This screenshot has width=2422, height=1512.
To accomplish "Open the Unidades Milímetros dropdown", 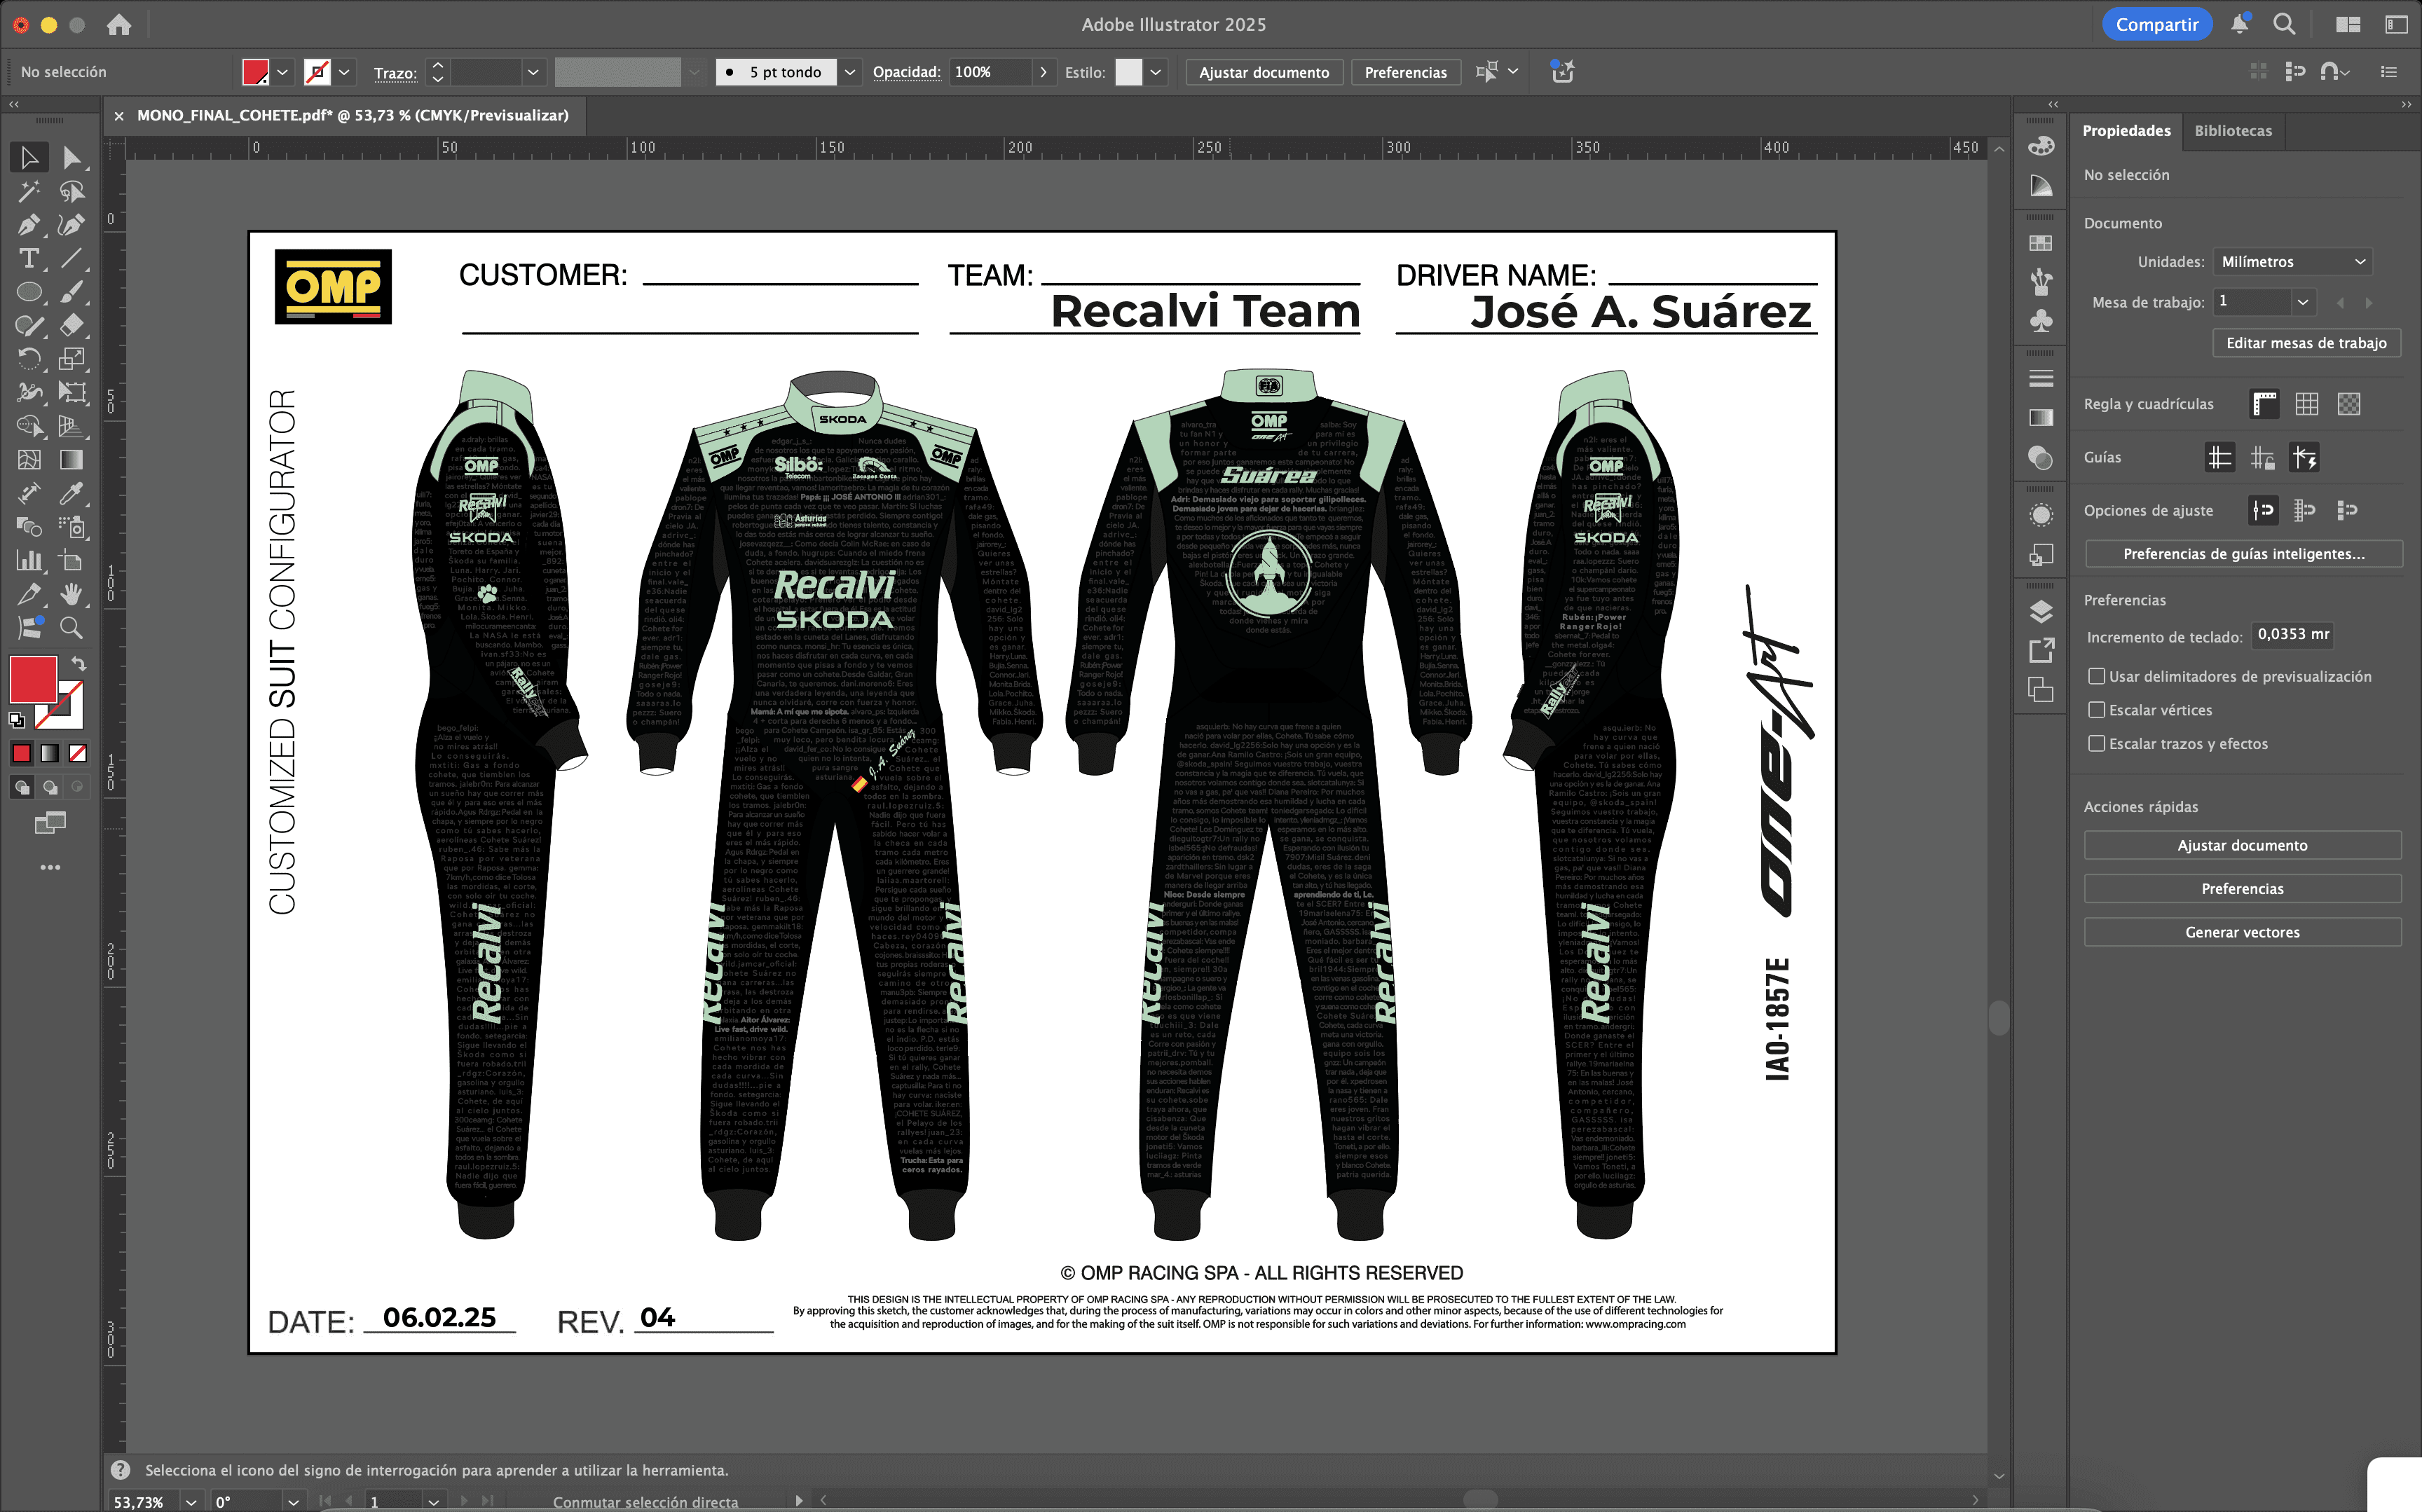I will point(2291,262).
